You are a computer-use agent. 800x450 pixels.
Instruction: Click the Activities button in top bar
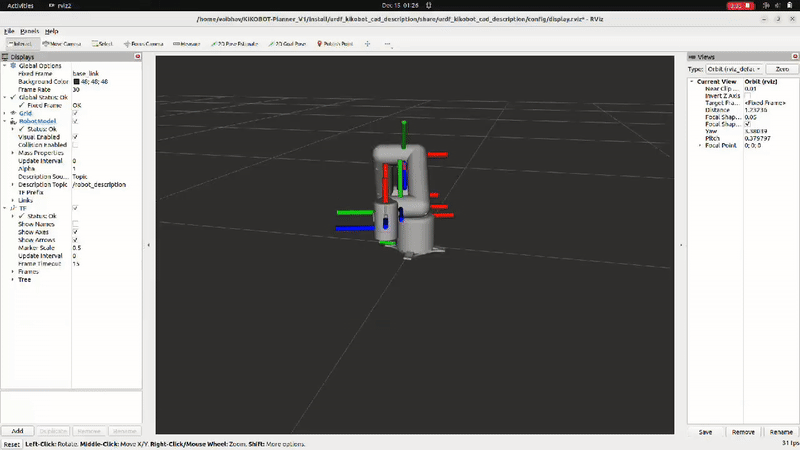pyautogui.click(x=21, y=4)
